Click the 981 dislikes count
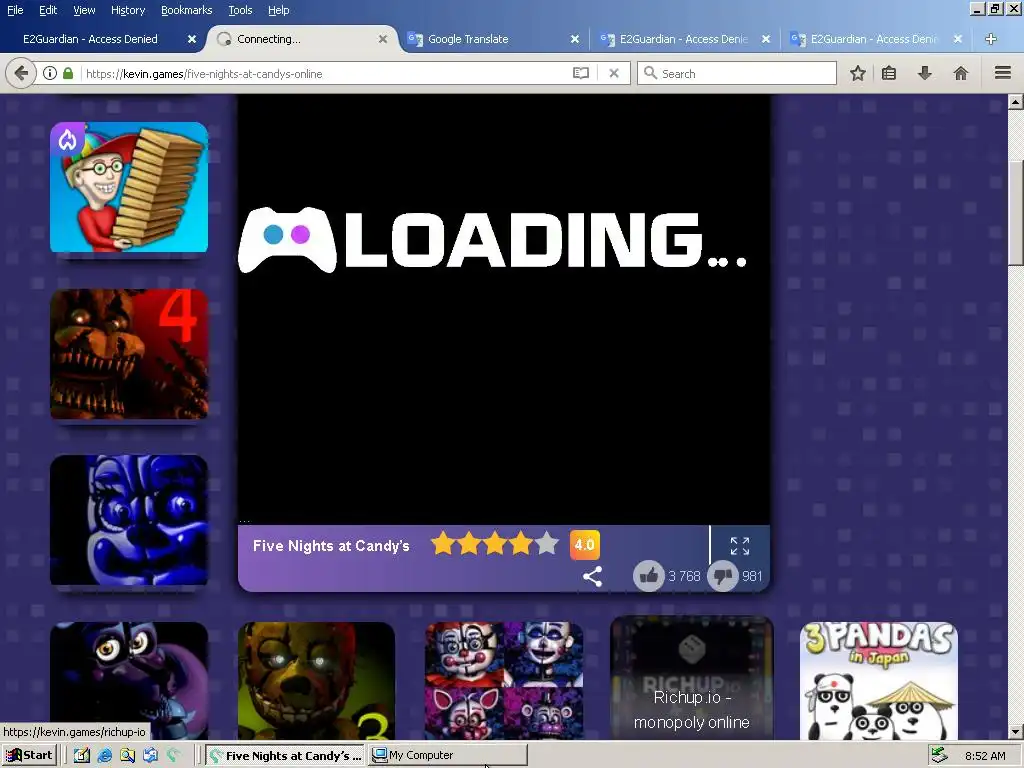Screen dimensions: 1024x768 tap(752, 576)
